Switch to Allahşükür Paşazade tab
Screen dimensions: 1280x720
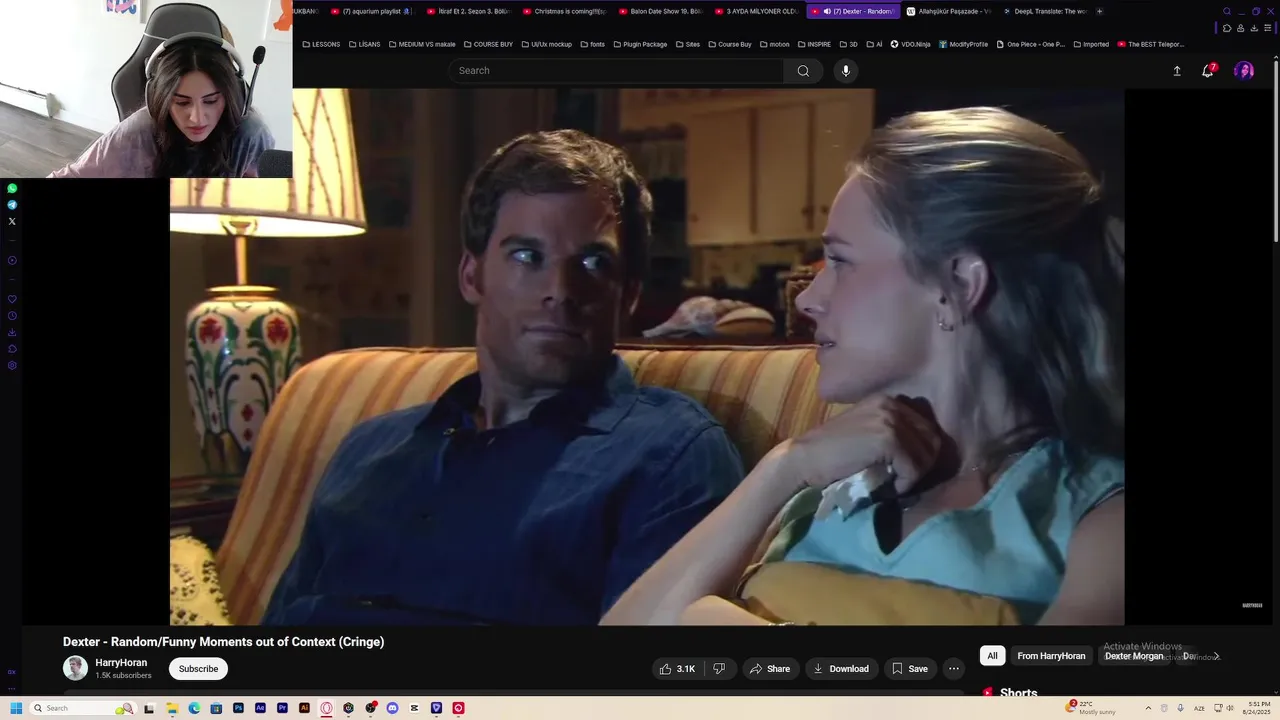click(948, 11)
